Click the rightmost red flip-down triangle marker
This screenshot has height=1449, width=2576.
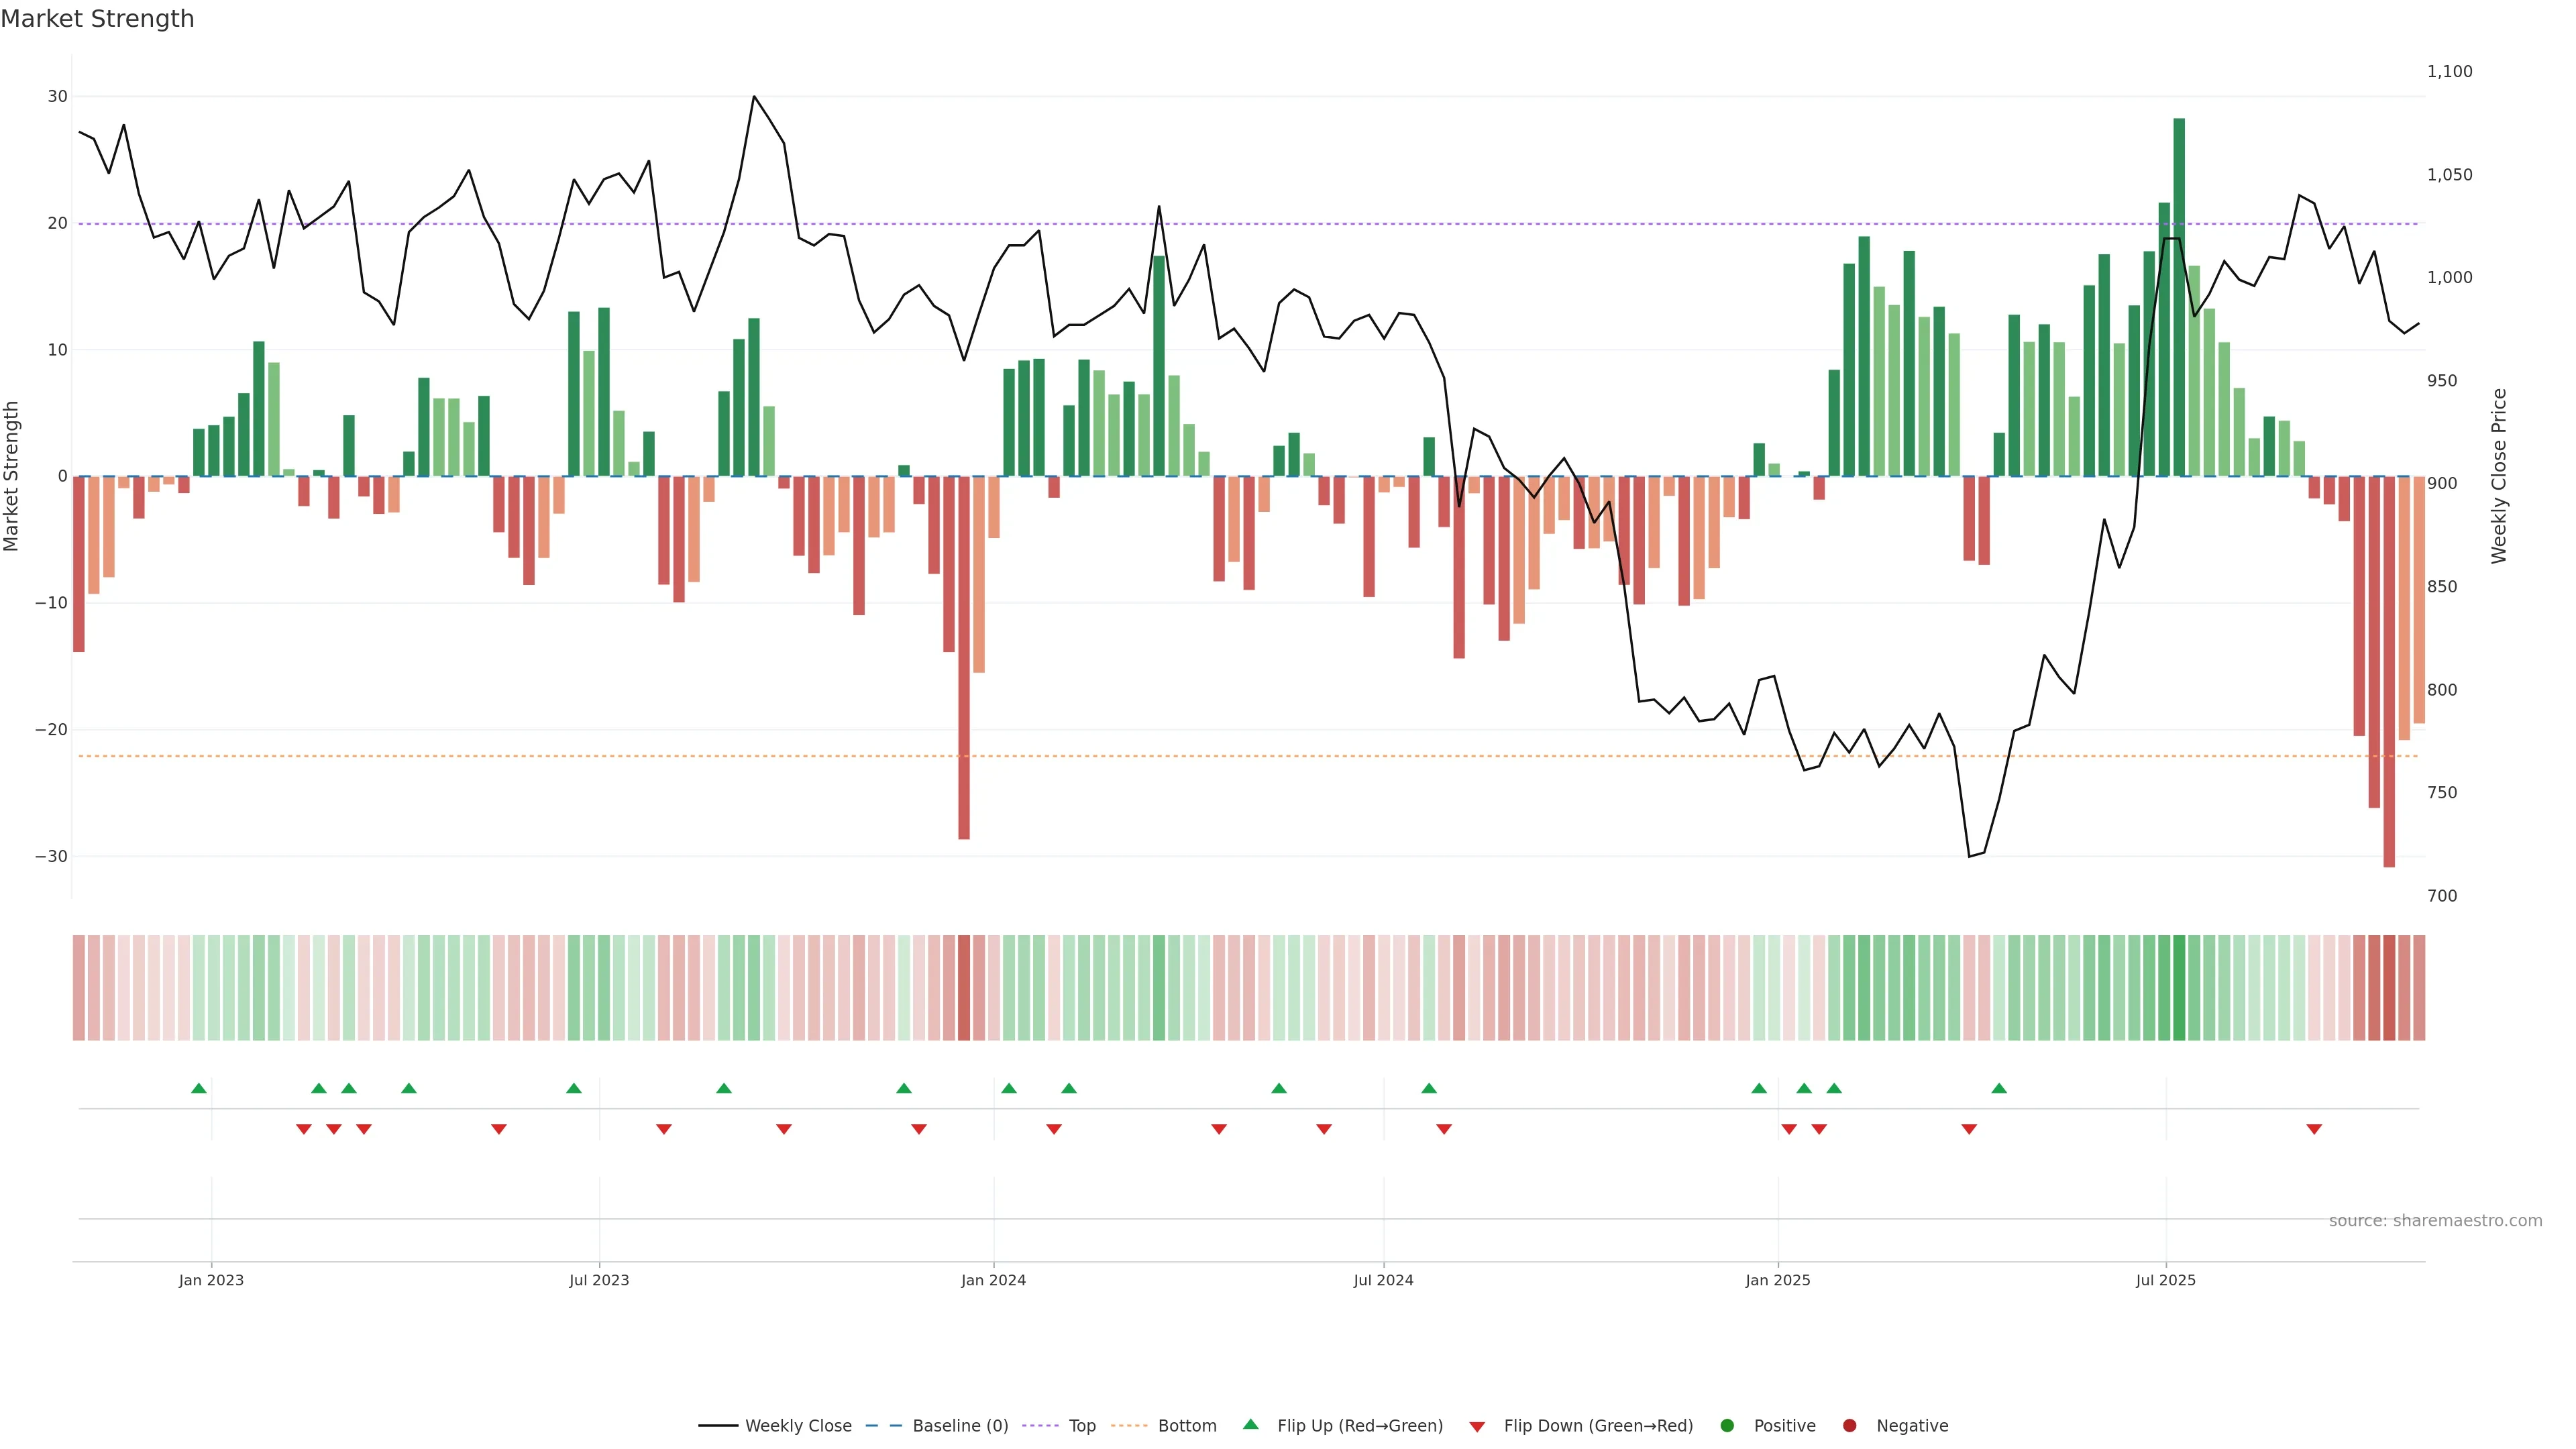(x=2314, y=1129)
